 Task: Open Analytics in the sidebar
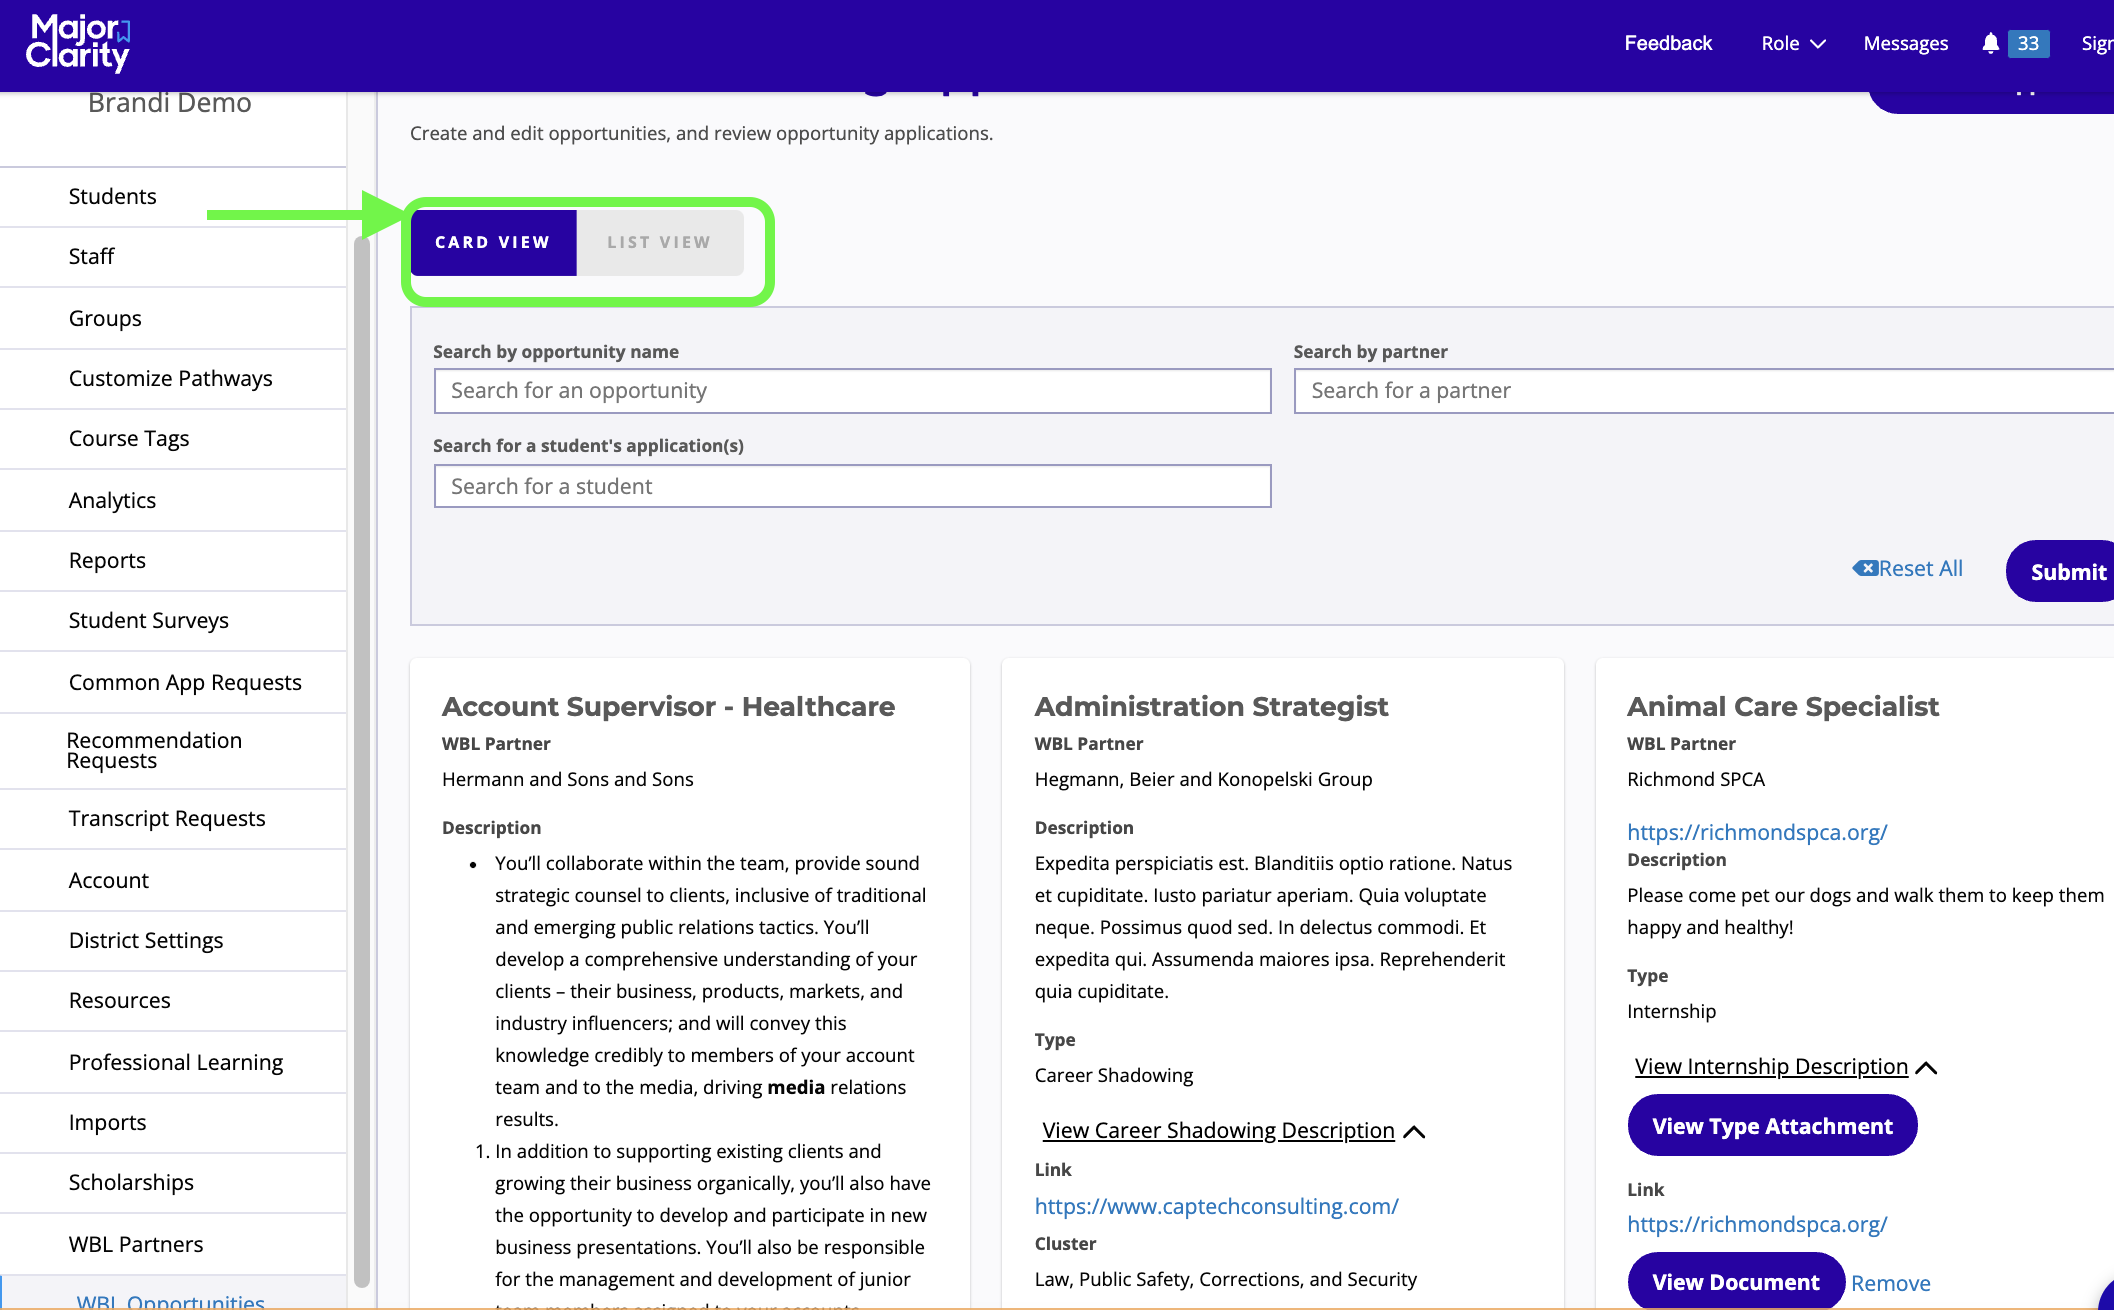click(112, 500)
